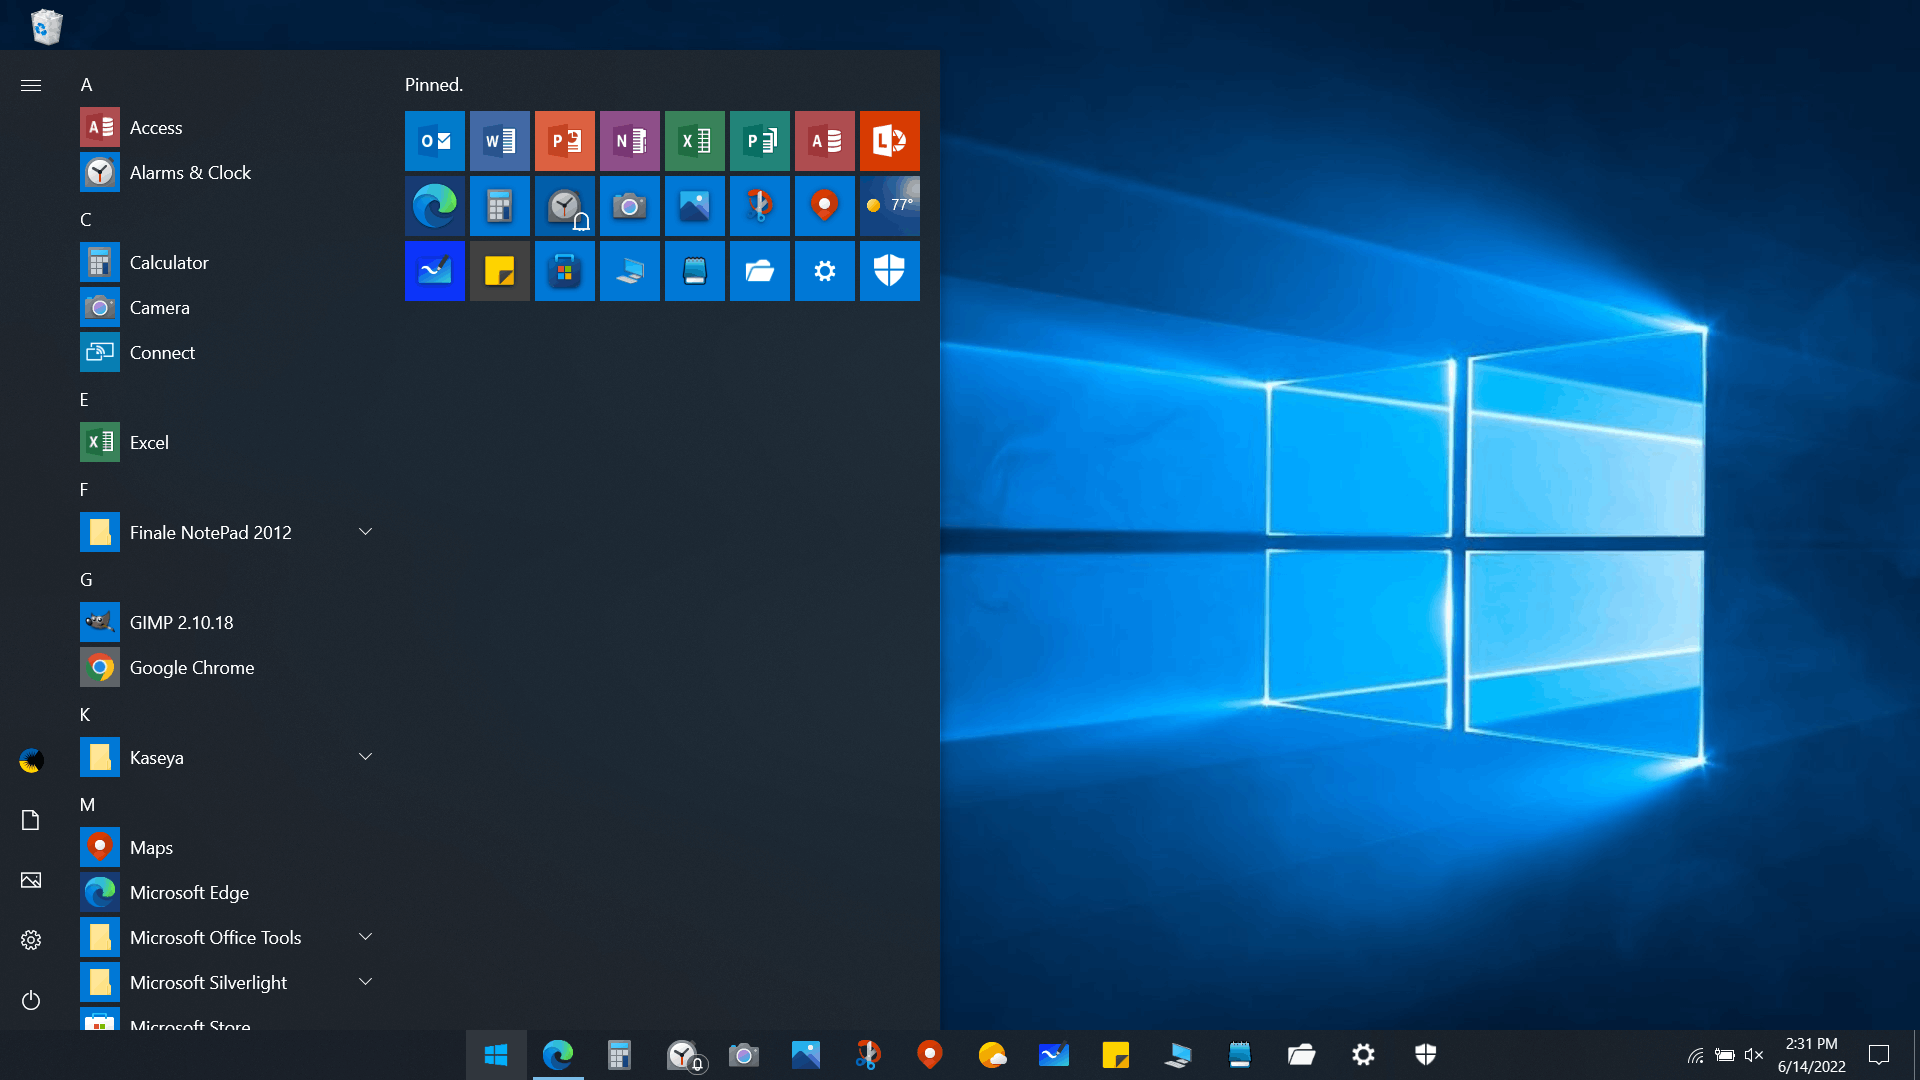Open Weather from the taskbar

[x=992, y=1055]
